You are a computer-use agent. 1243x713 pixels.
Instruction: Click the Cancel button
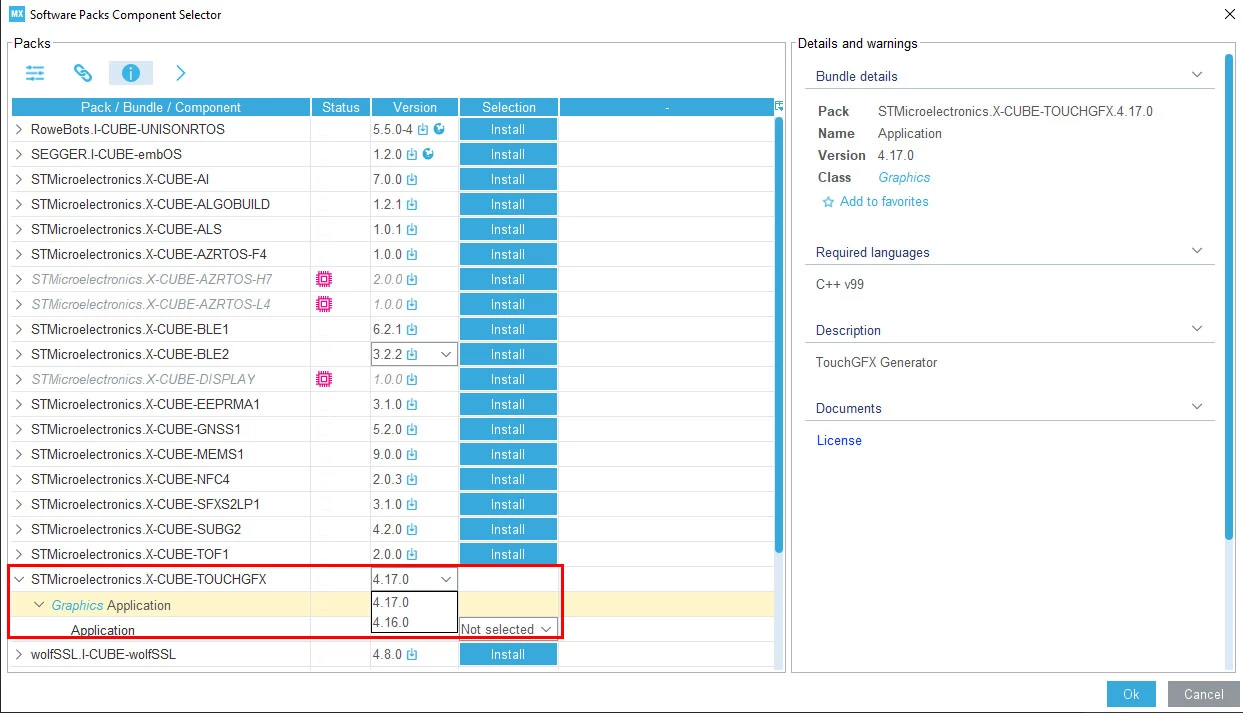point(1203,694)
